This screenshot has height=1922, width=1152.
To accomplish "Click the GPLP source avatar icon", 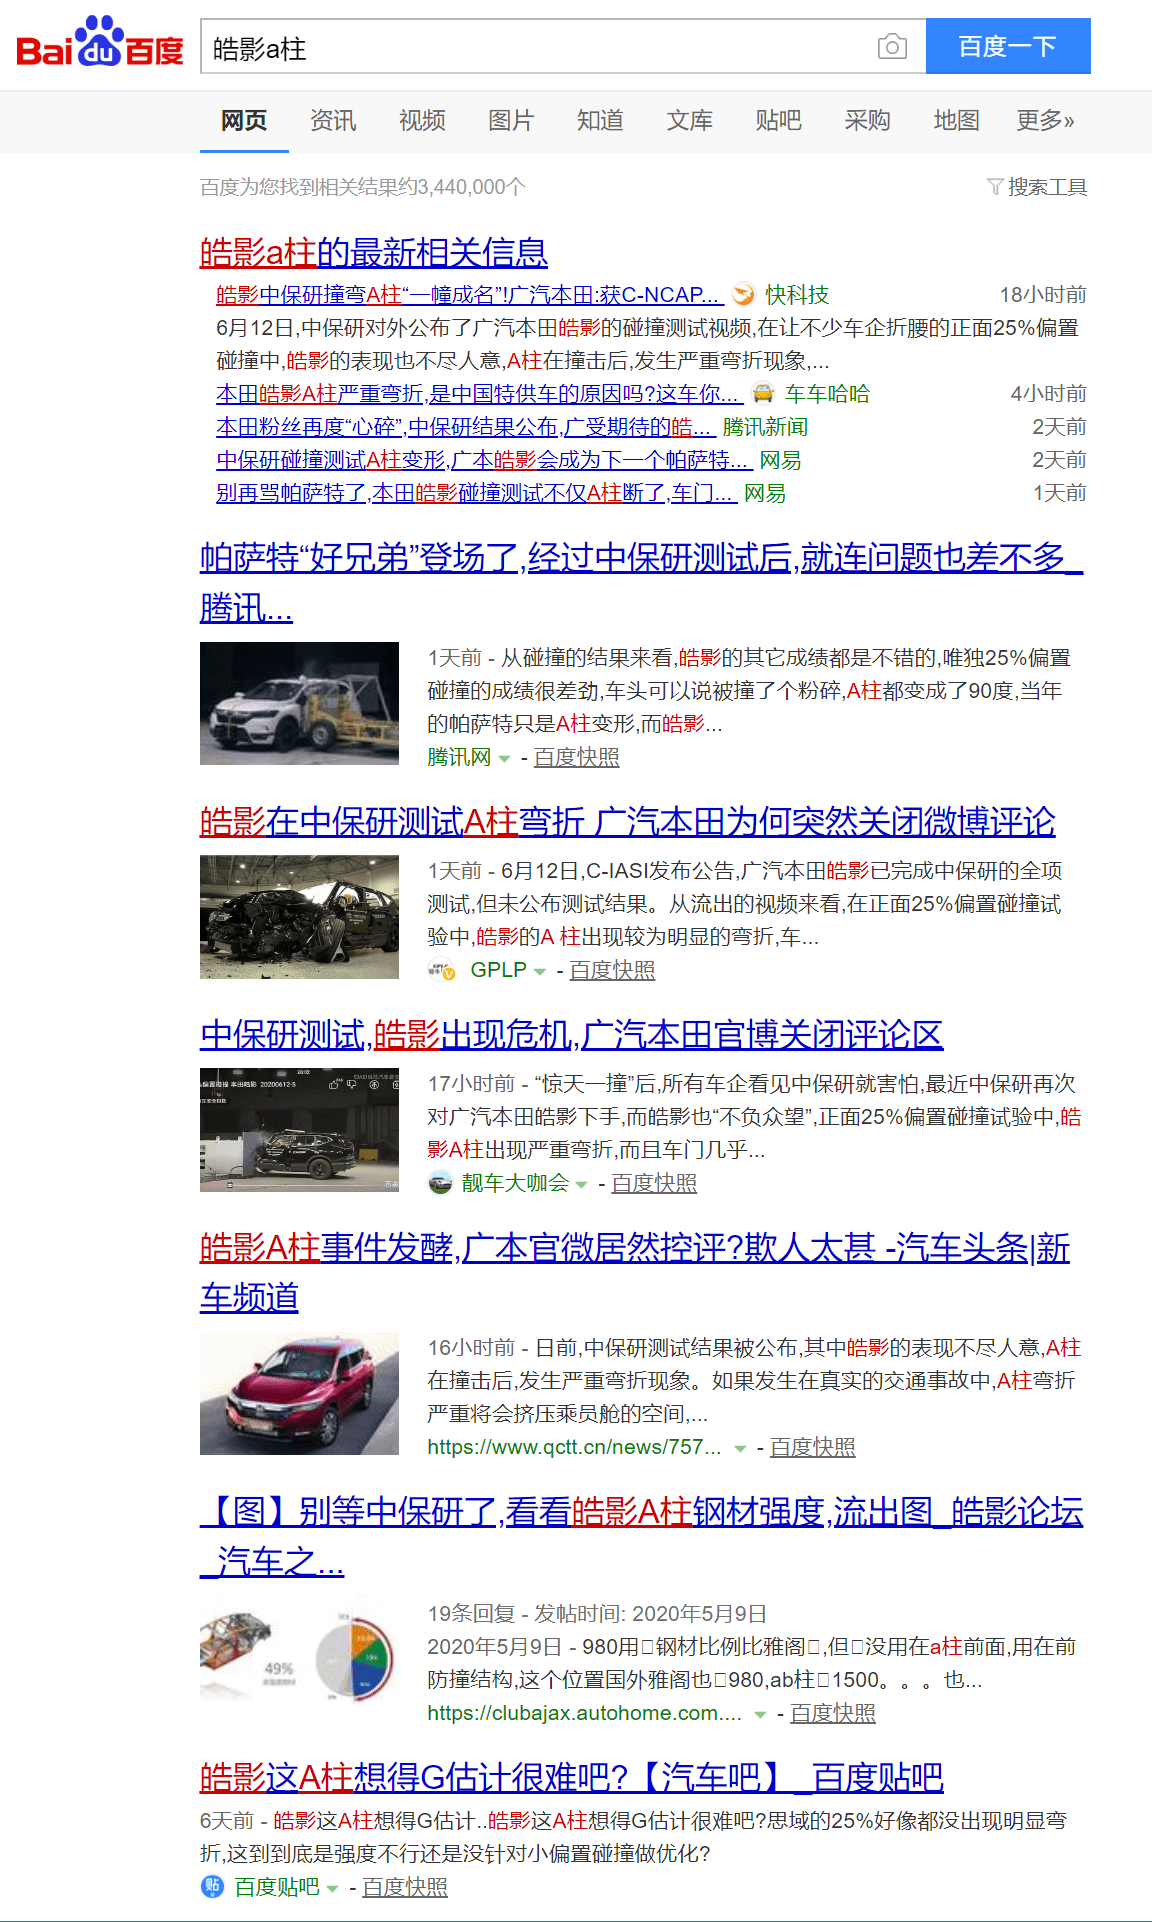I will click(442, 970).
